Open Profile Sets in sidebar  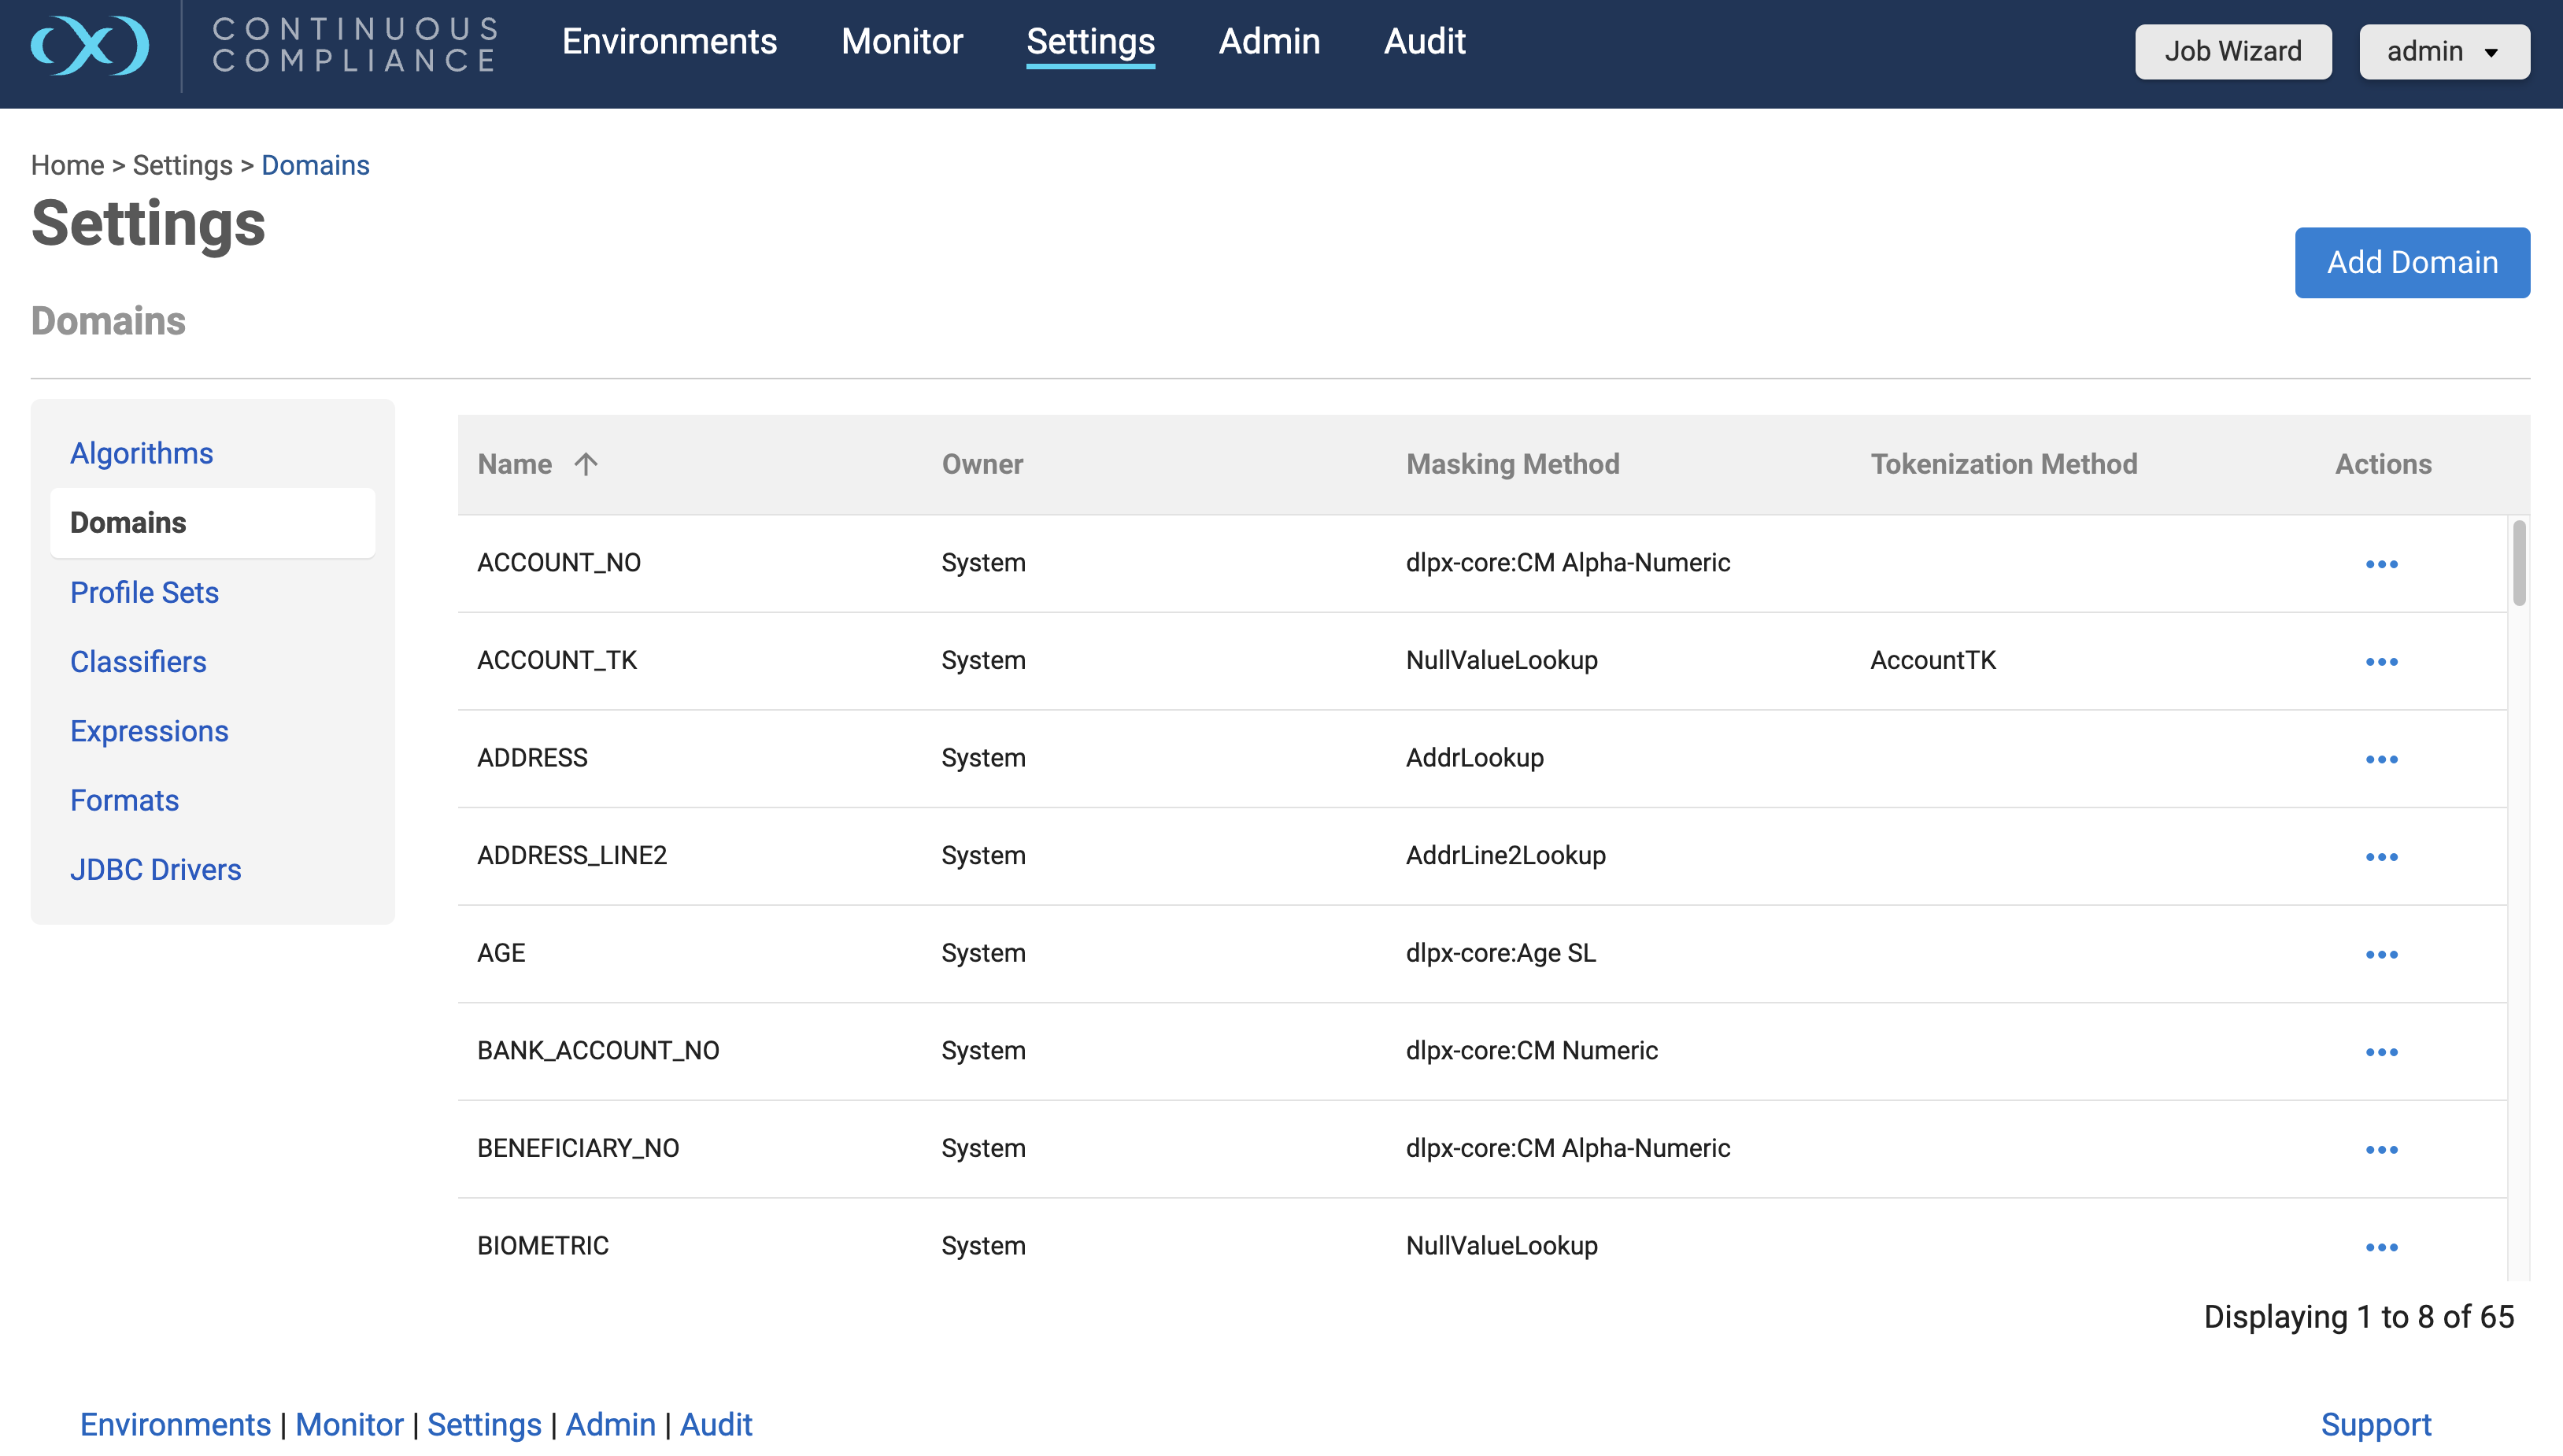click(144, 592)
